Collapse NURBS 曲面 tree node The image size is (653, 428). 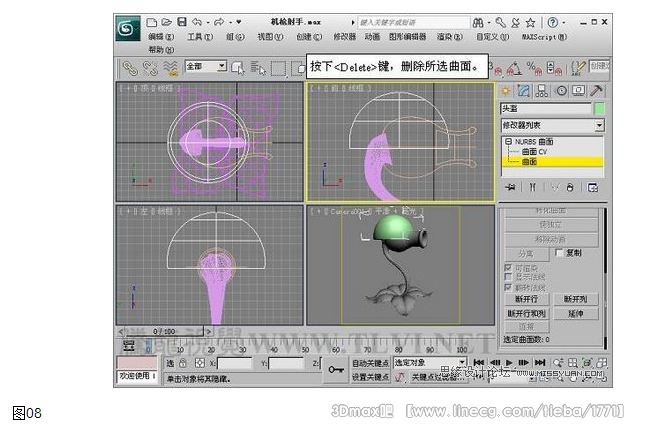[508, 142]
